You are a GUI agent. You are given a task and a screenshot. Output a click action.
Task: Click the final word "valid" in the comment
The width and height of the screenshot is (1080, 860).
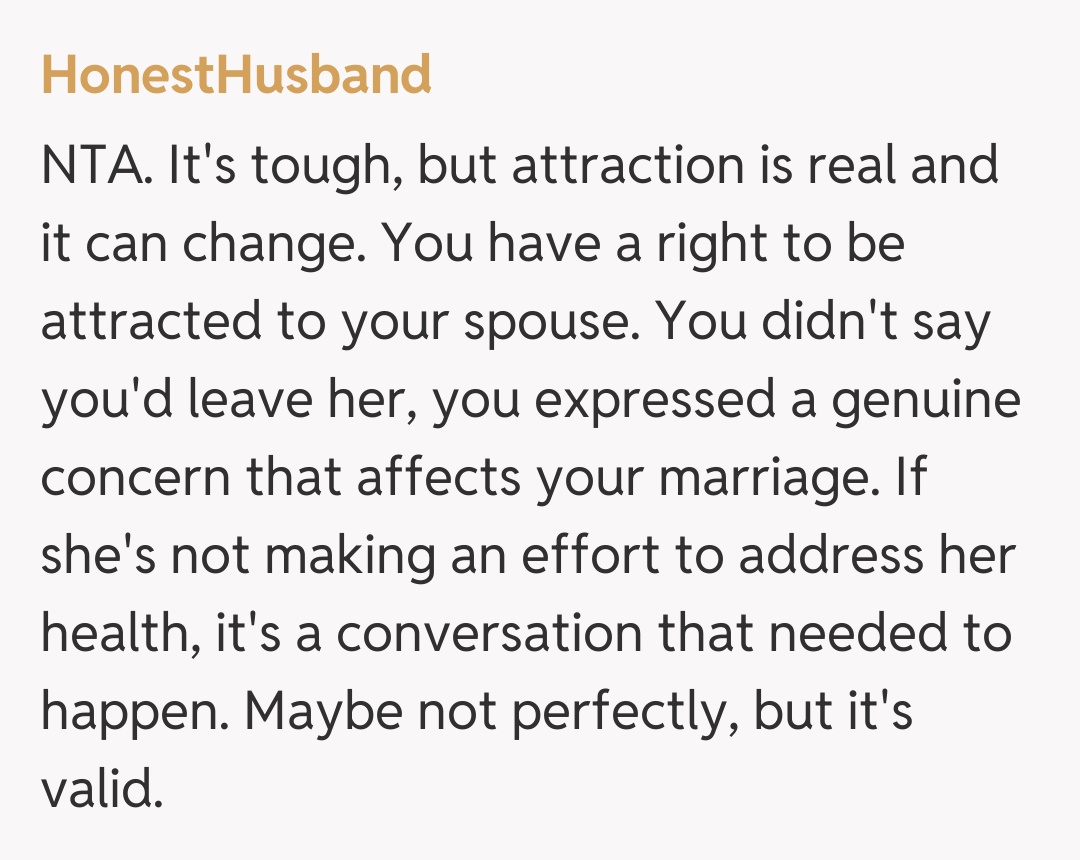click(x=98, y=790)
